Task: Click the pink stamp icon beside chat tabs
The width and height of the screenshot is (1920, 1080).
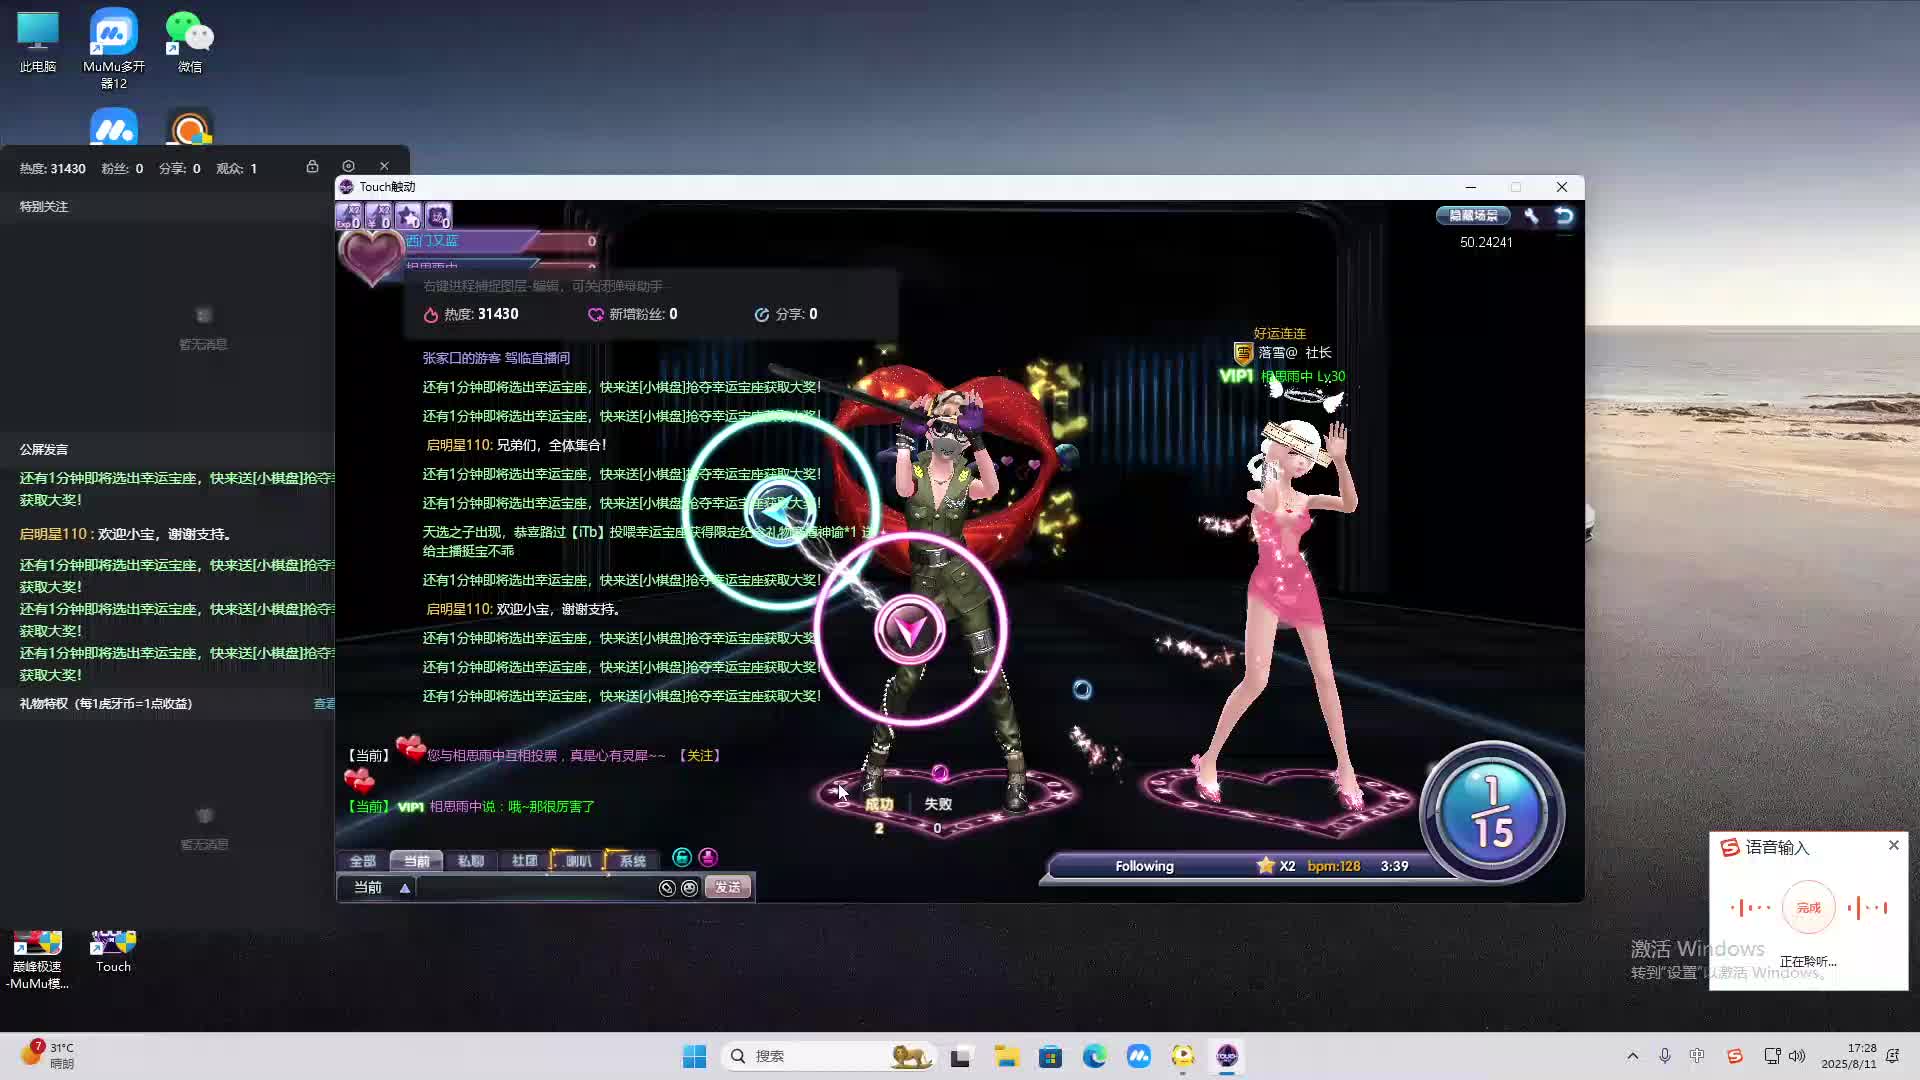Action: (708, 858)
